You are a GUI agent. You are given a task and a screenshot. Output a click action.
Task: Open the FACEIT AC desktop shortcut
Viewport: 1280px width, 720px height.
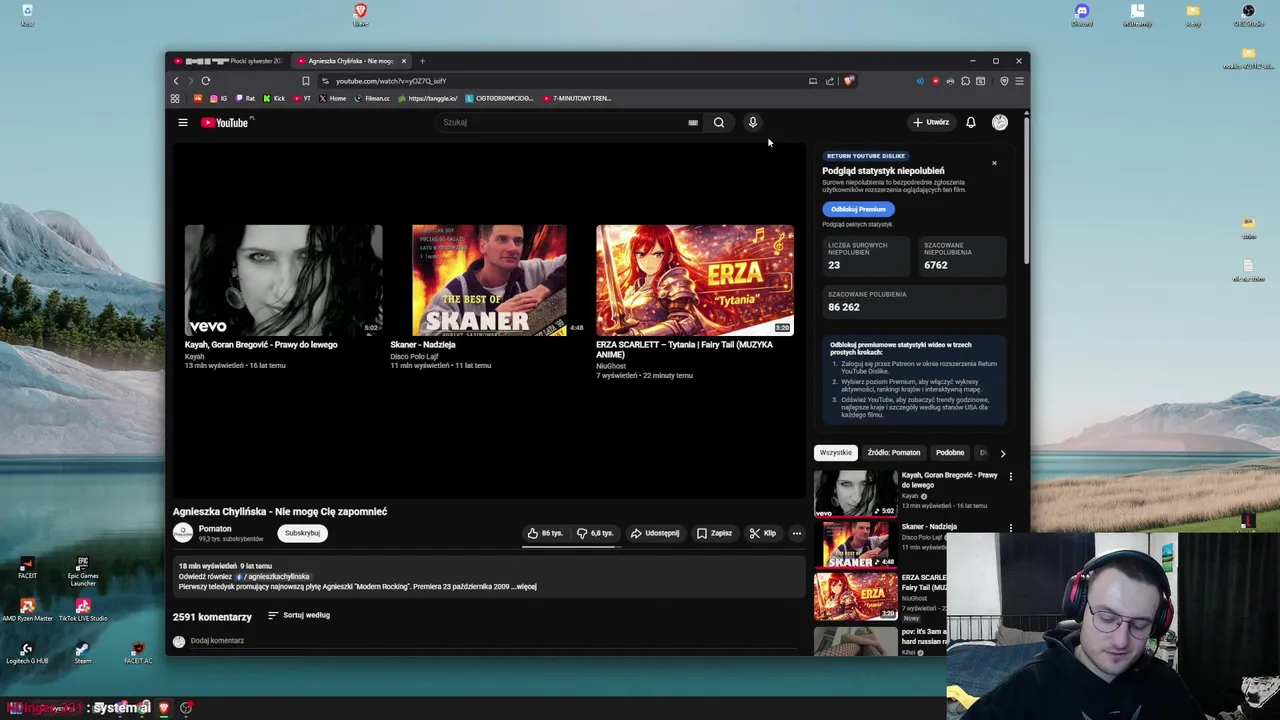138,652
